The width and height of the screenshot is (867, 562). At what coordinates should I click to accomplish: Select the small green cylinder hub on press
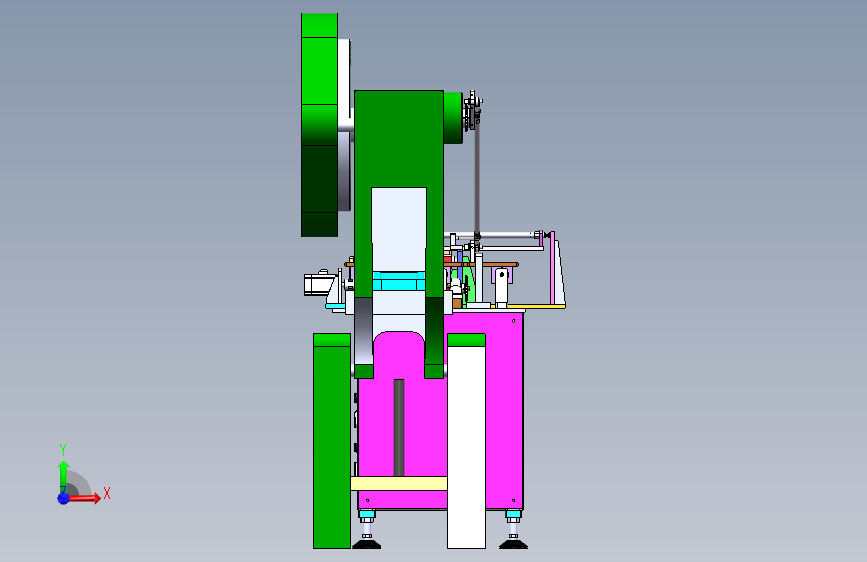click(x=453, y=118)
